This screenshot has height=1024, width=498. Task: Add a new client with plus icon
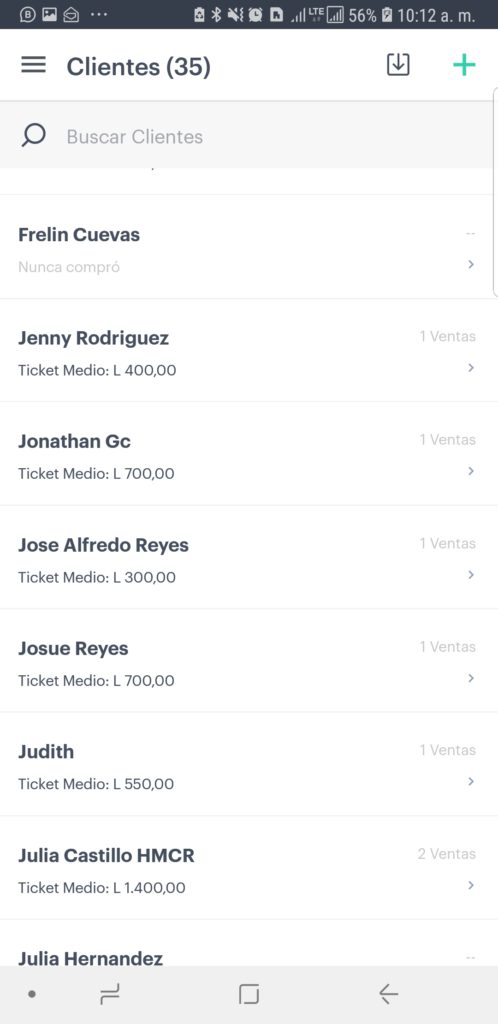point(464,65)
